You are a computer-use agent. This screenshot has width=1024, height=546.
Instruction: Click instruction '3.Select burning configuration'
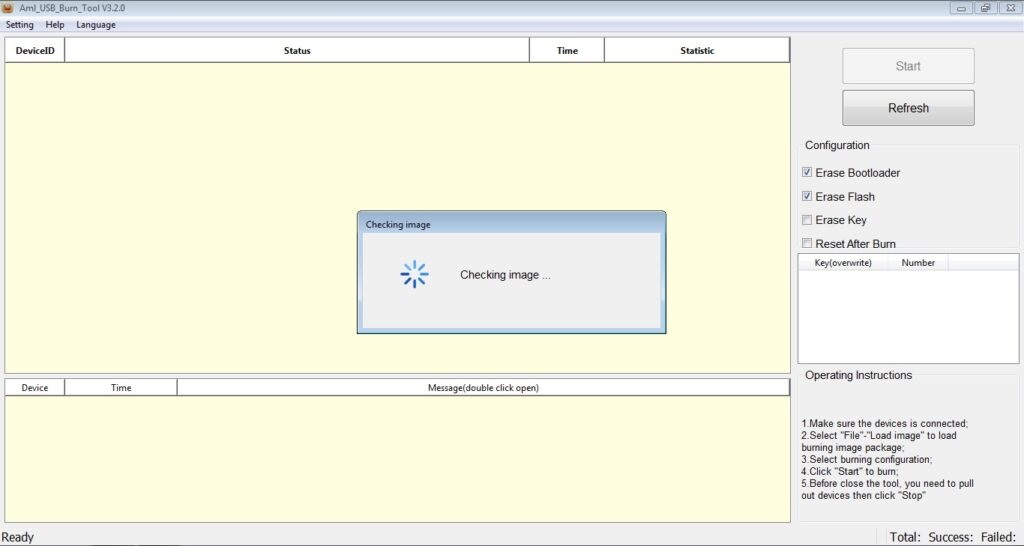pos(867,459)
